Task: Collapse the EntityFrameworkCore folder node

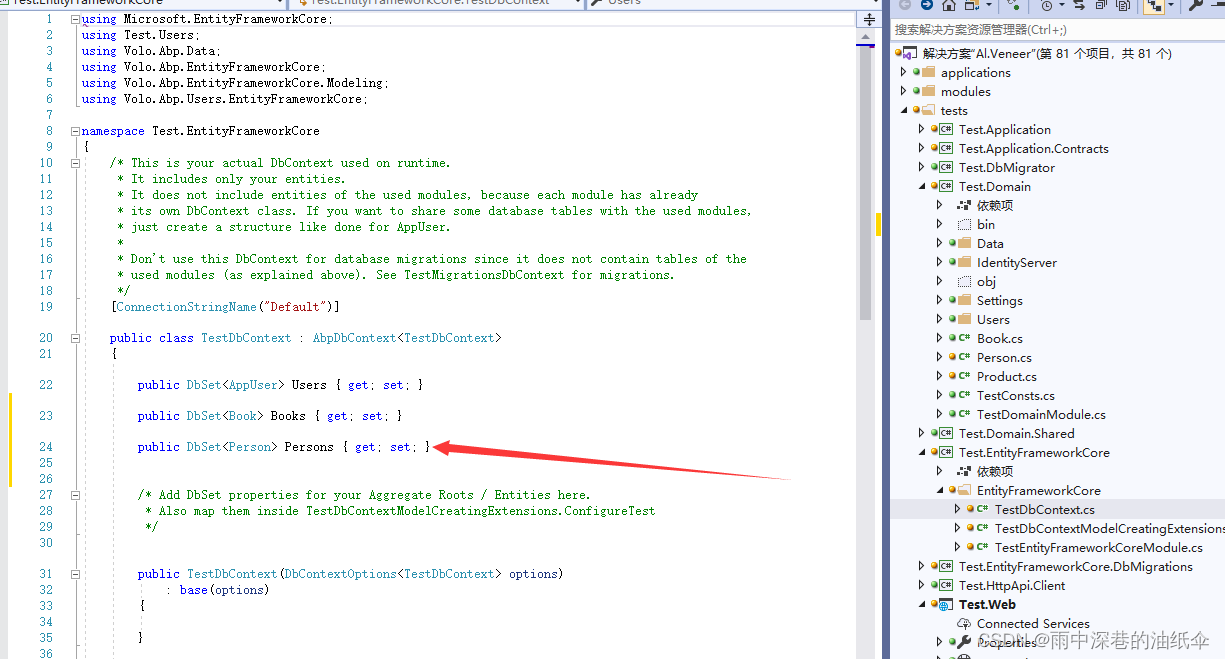Action: [x=940, y=491]
